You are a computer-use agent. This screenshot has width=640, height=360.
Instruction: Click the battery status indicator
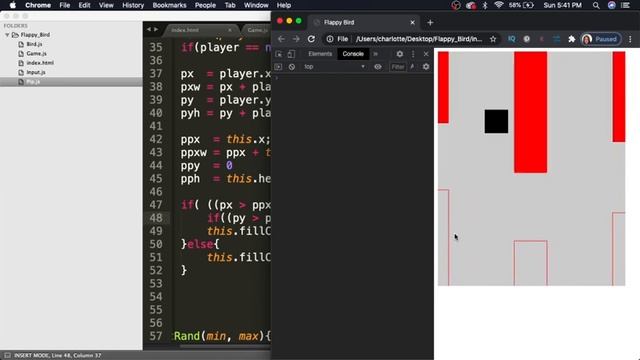click(522, 5)
